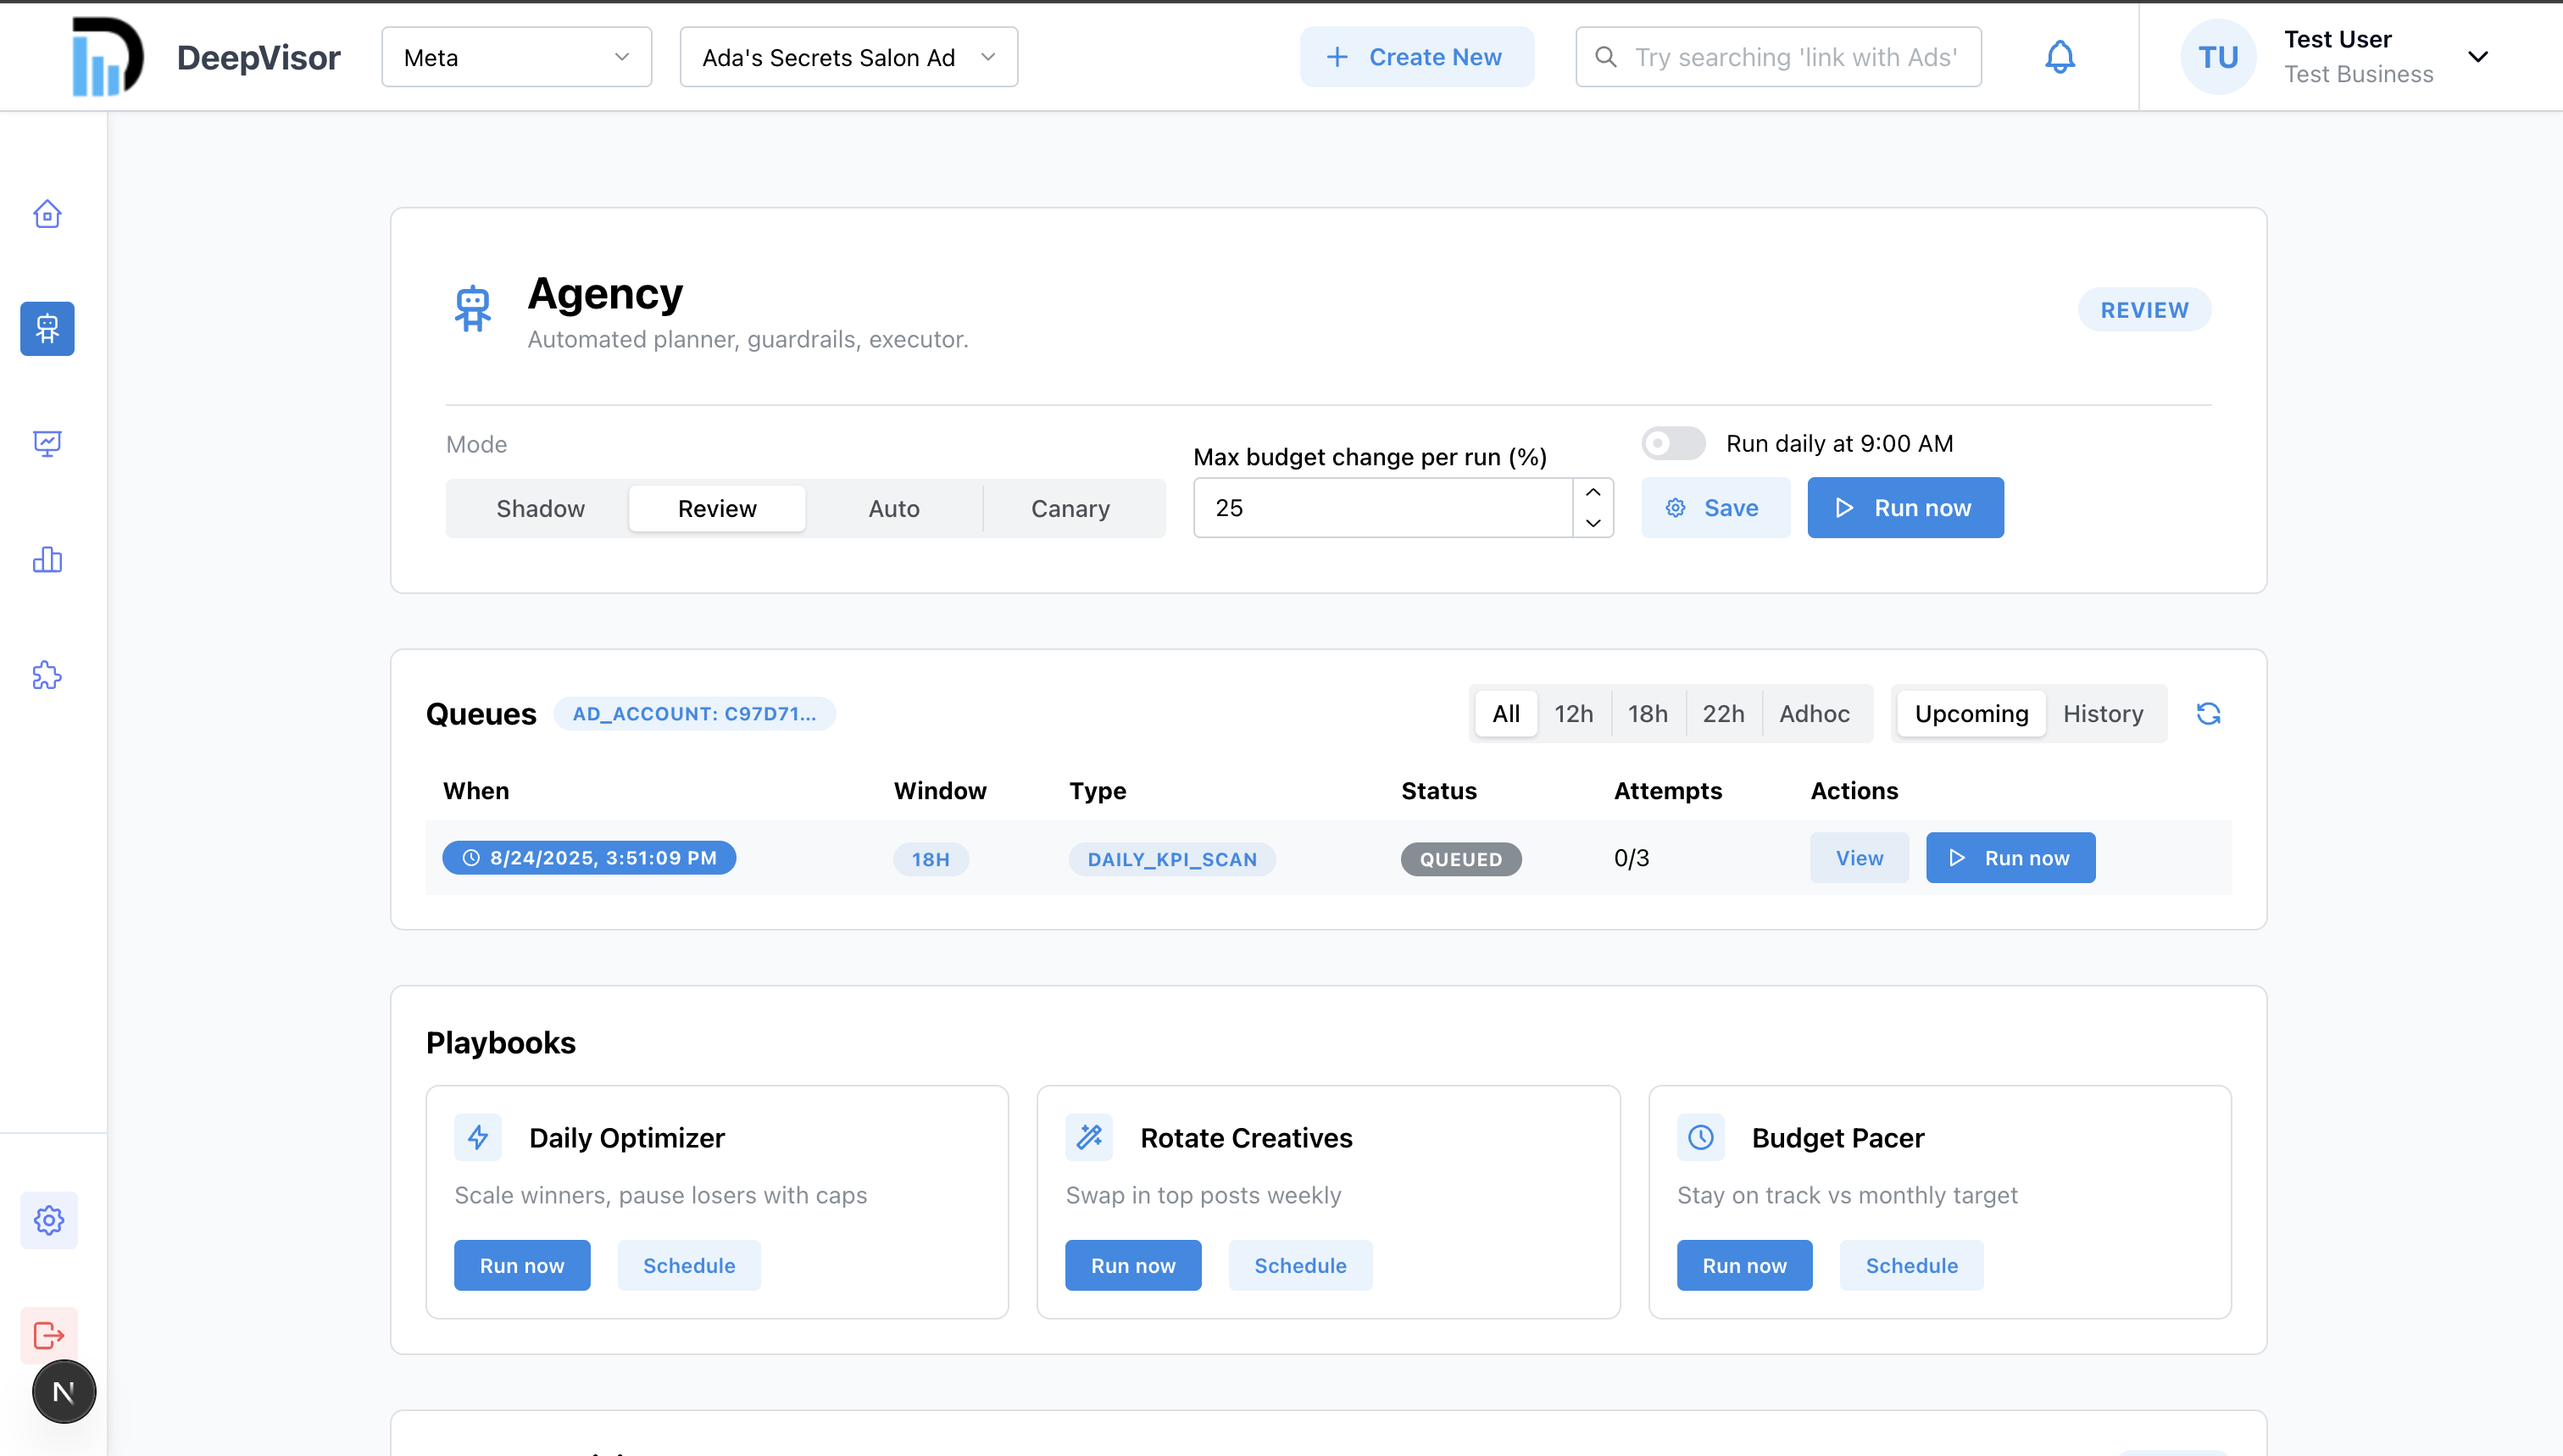Select Shadow mode
This screenshot has height=1456, width=2563.
click(x=540, y=508)
